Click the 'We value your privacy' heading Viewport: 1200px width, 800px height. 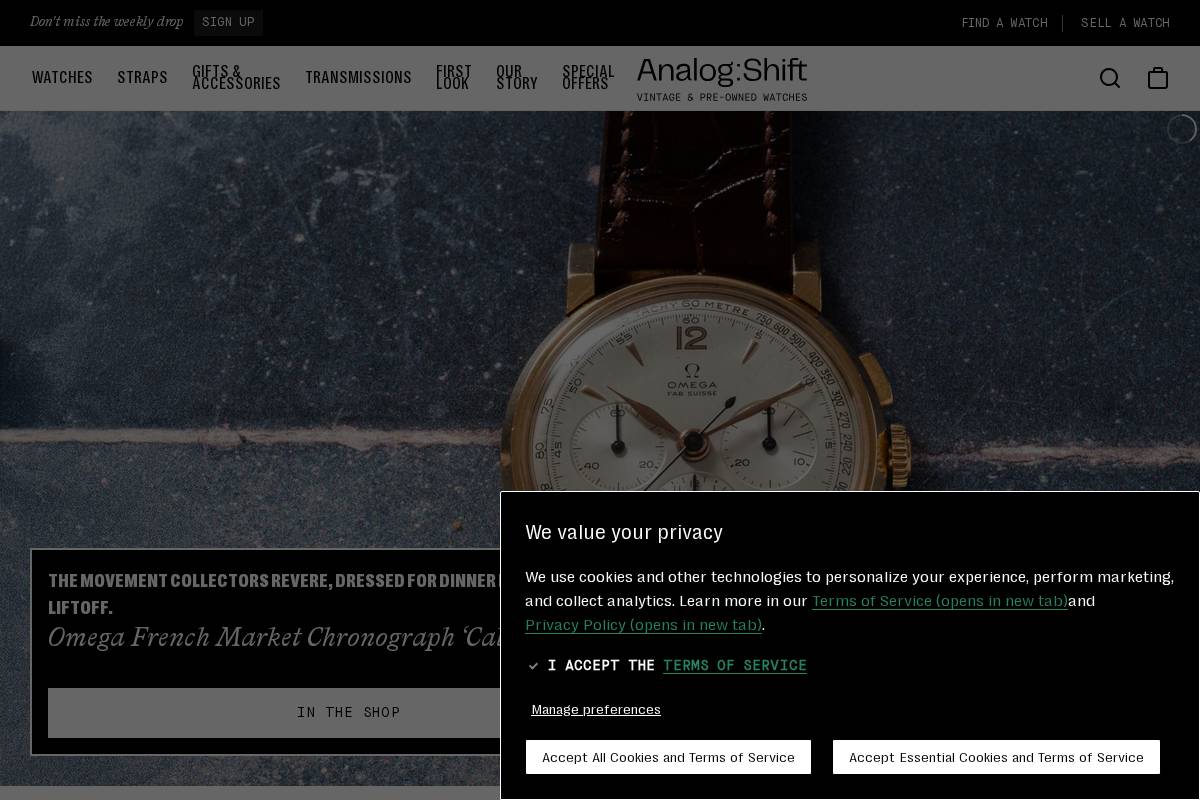click(624, 533)
